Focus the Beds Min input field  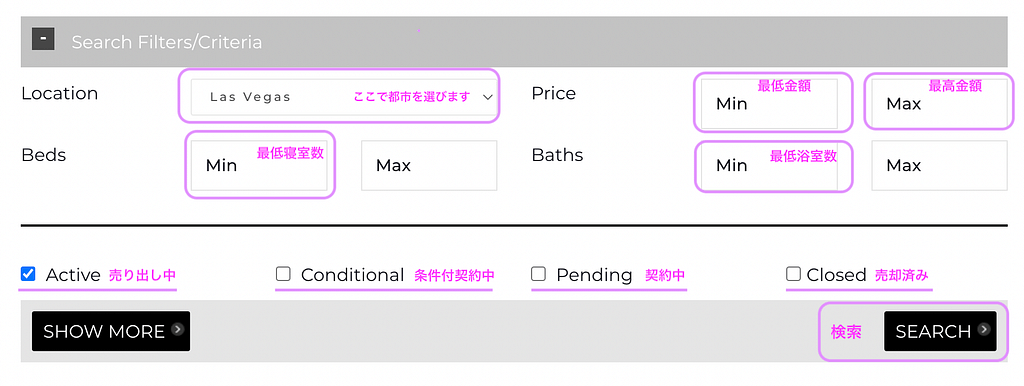259,165
